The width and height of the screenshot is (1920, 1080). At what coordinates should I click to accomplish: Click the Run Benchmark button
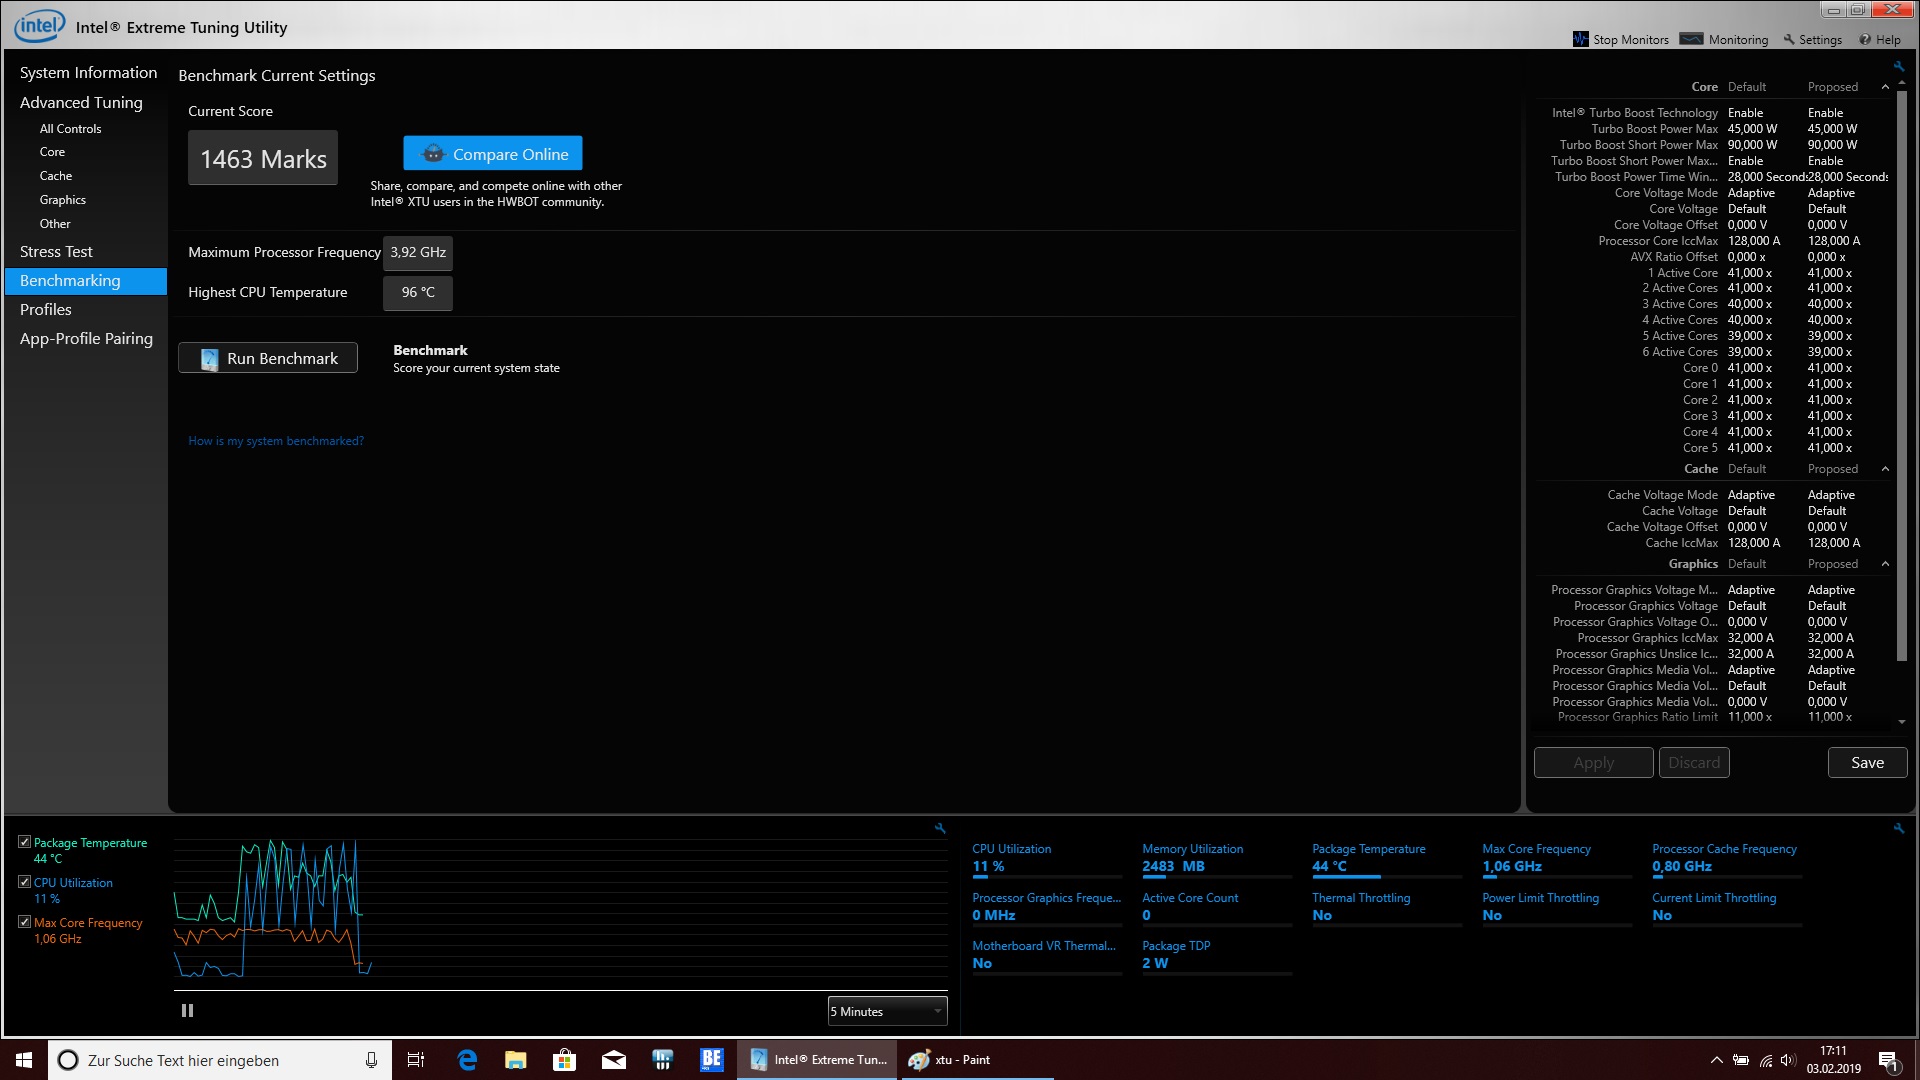tap(268, 359)
